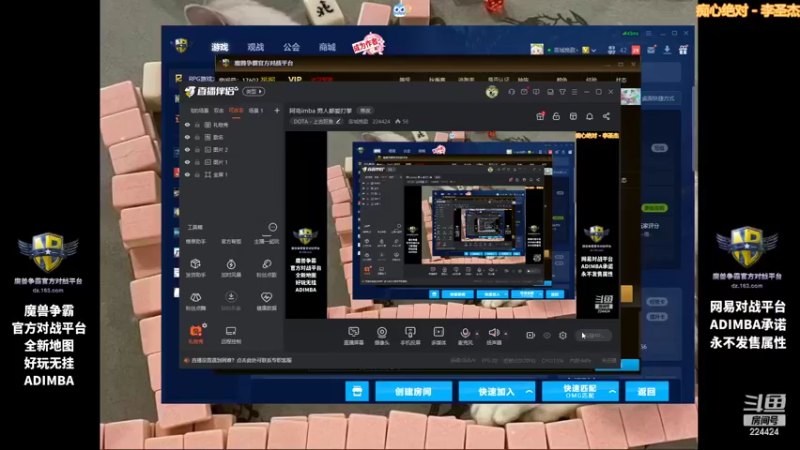
Task: Mute the 麦克风 microphone
Action: (x=465, y=335)
